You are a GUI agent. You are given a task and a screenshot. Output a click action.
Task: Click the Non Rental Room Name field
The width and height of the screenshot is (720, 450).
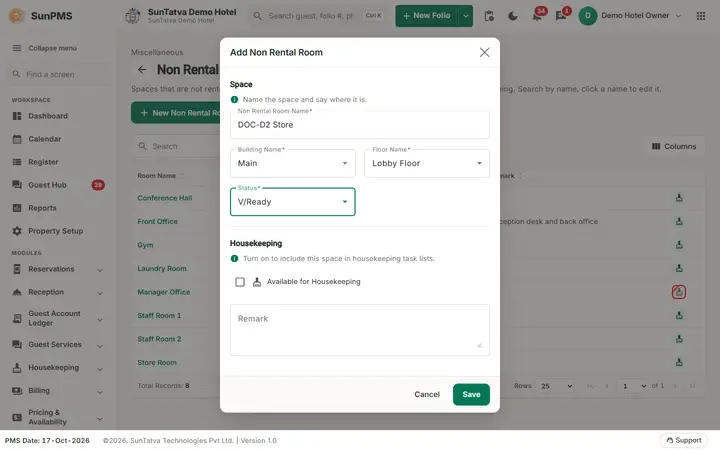pos(360,124)
